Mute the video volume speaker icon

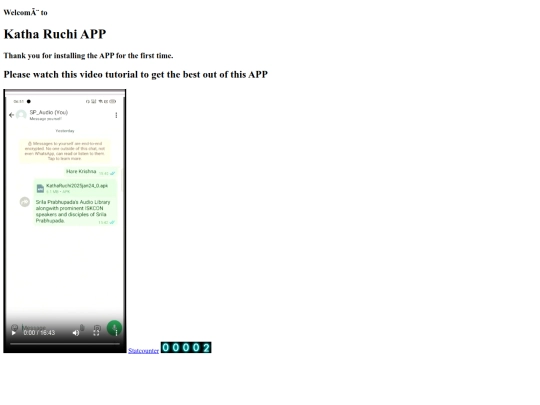coord(76,333)
